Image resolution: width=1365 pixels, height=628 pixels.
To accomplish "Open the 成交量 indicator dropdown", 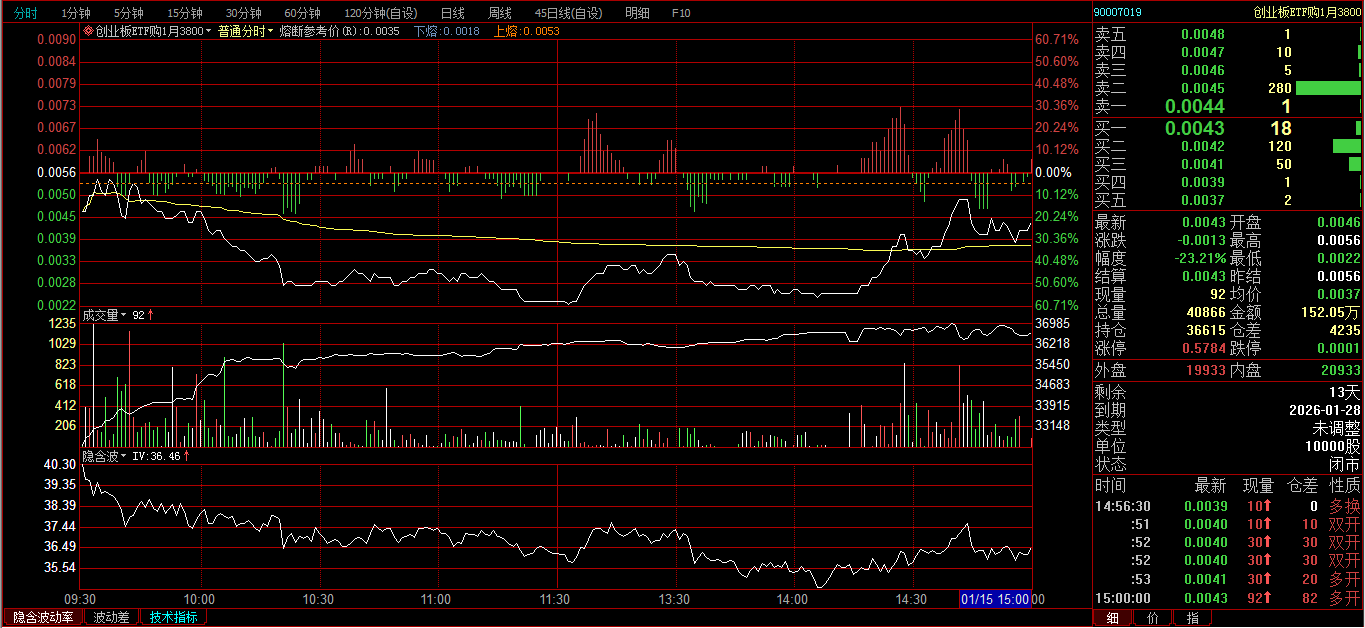I will [x=124, y=315].
